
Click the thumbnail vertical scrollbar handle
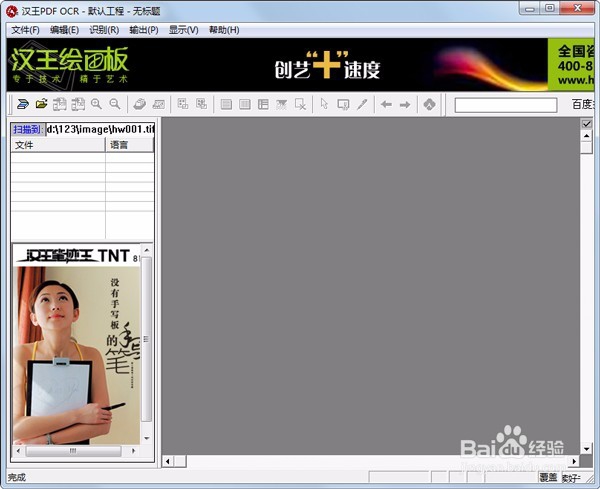pyautogui.click(x=147, y=339)
